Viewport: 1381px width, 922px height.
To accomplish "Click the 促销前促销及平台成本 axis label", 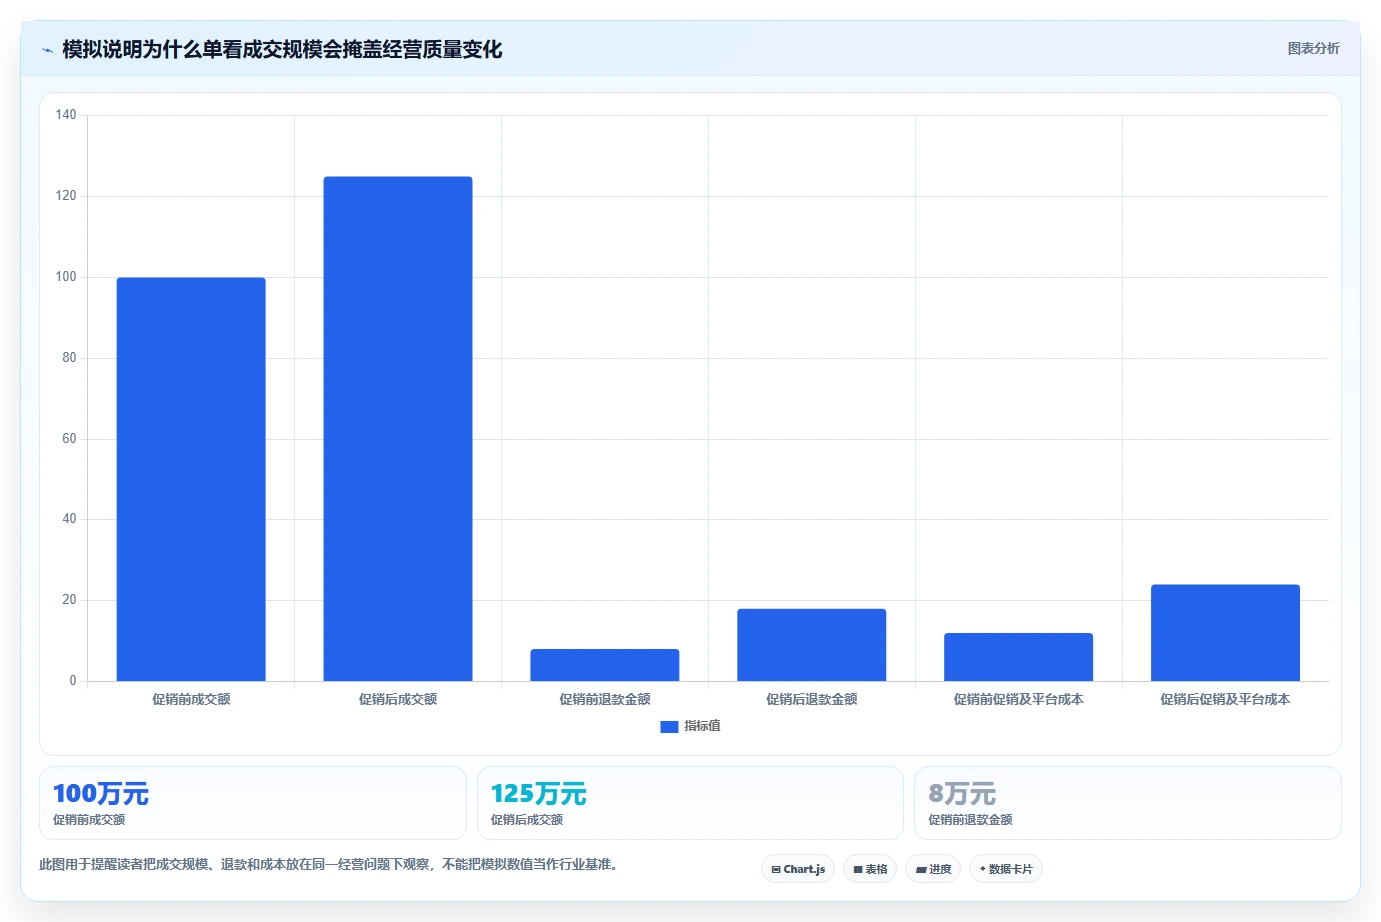I will point(1018,699).
